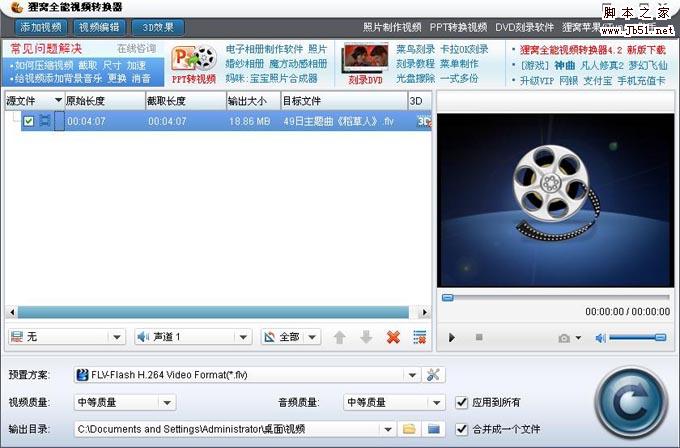
Task: Click the 3D效果 button
Action: click(x=158, y=27)
